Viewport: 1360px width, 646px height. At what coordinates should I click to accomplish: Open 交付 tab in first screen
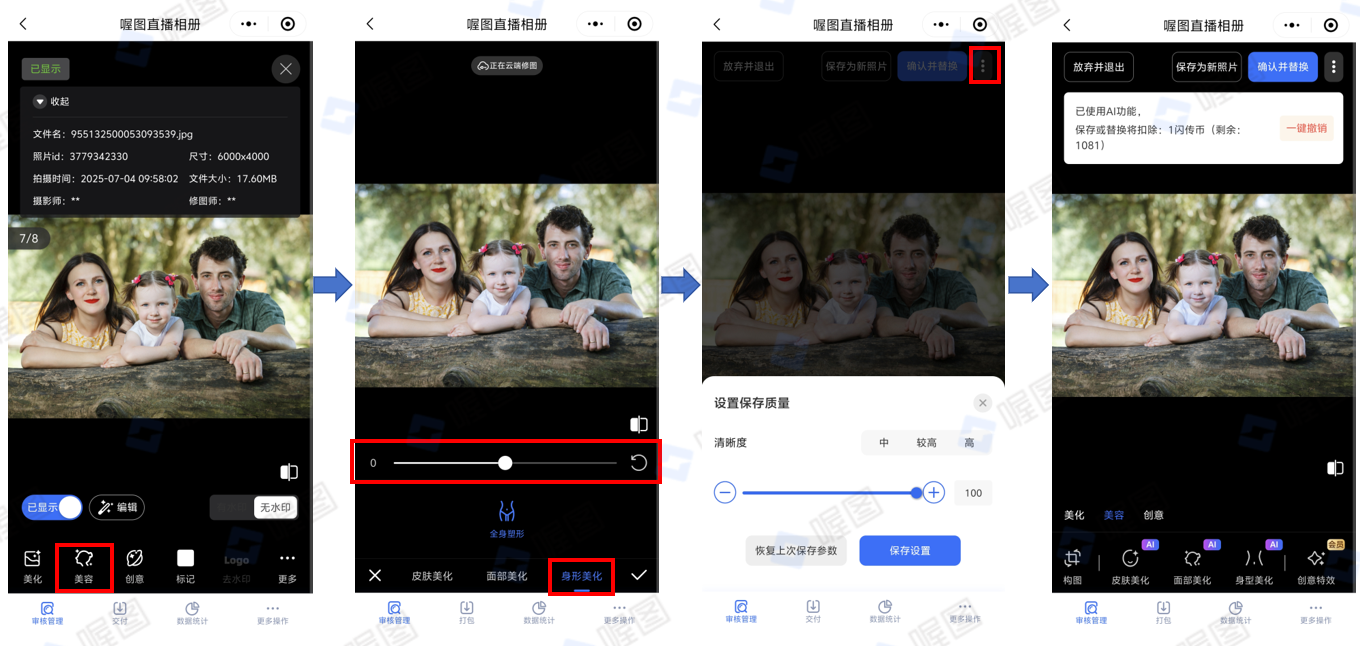[119, 612]
